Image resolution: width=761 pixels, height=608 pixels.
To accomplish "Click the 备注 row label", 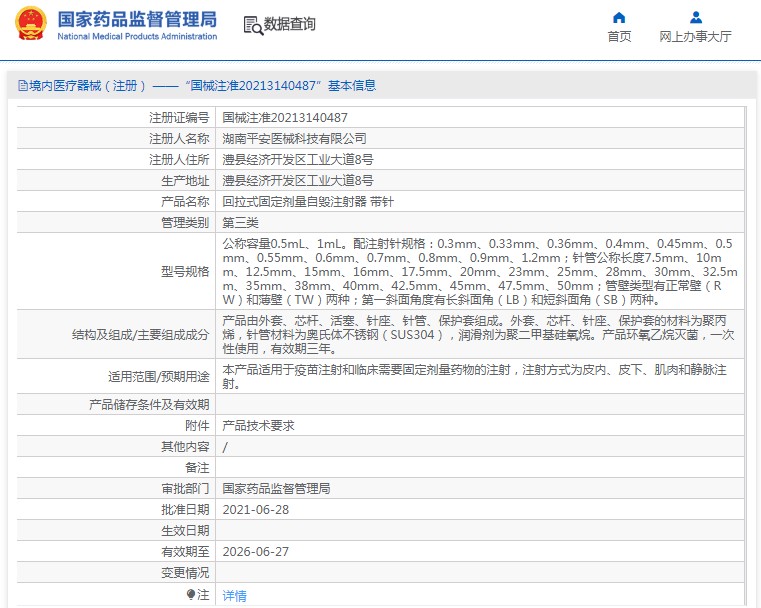I will 197,468.
